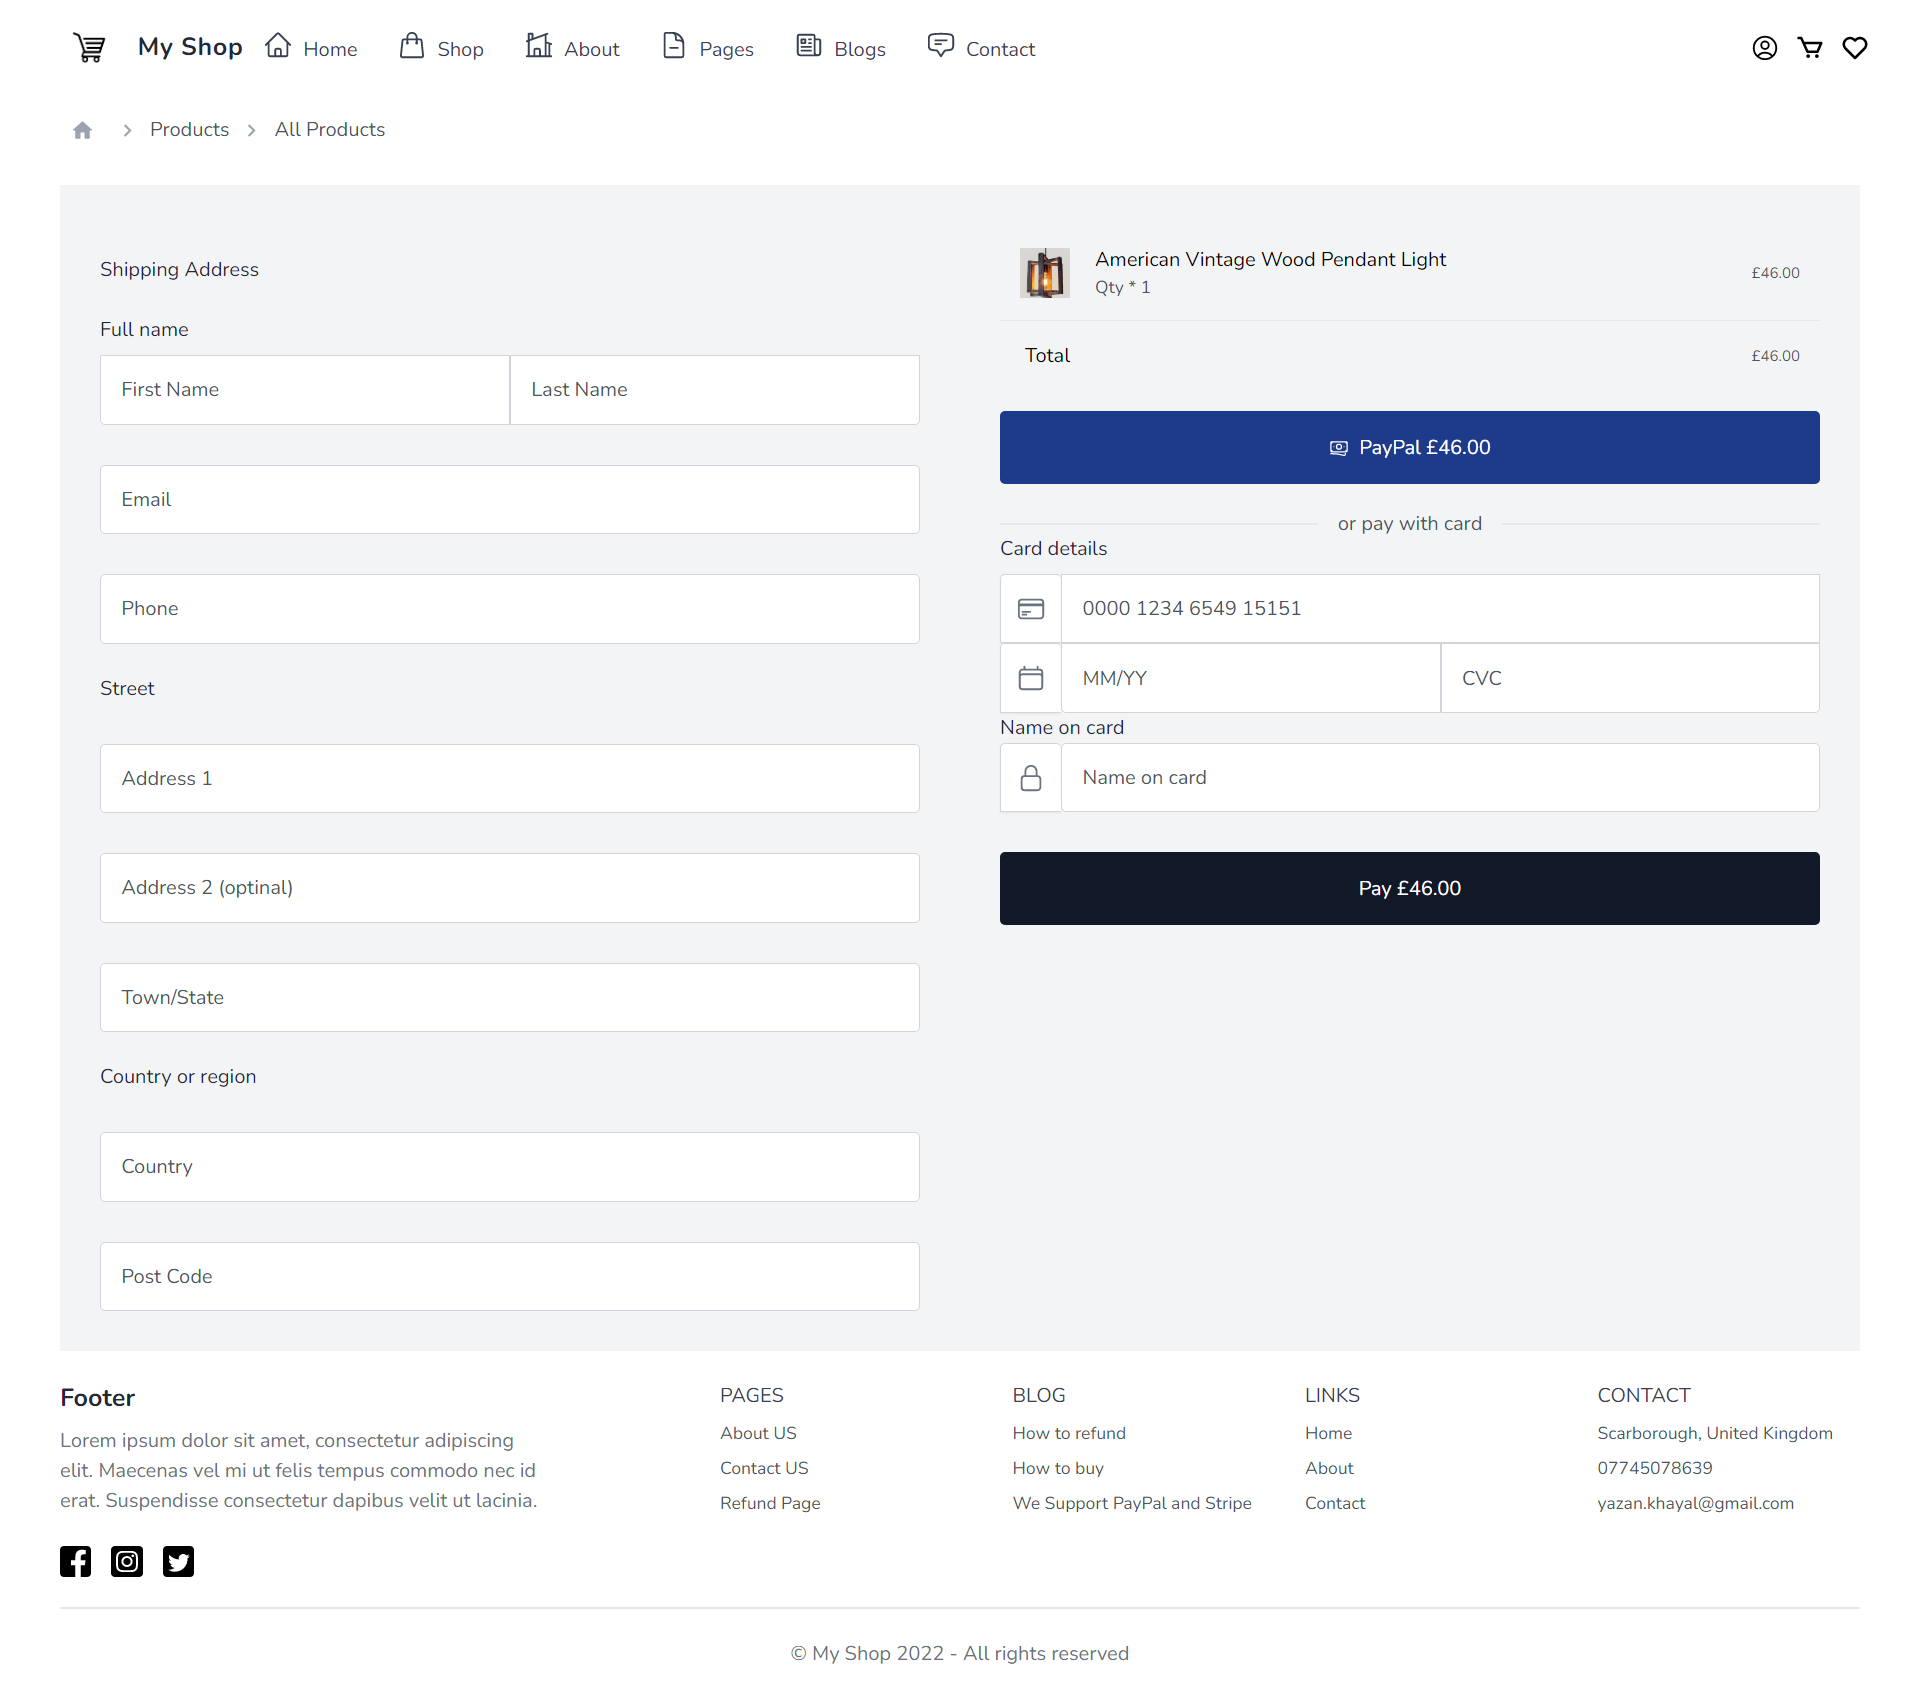Click the user account icon

(1766, 48)
